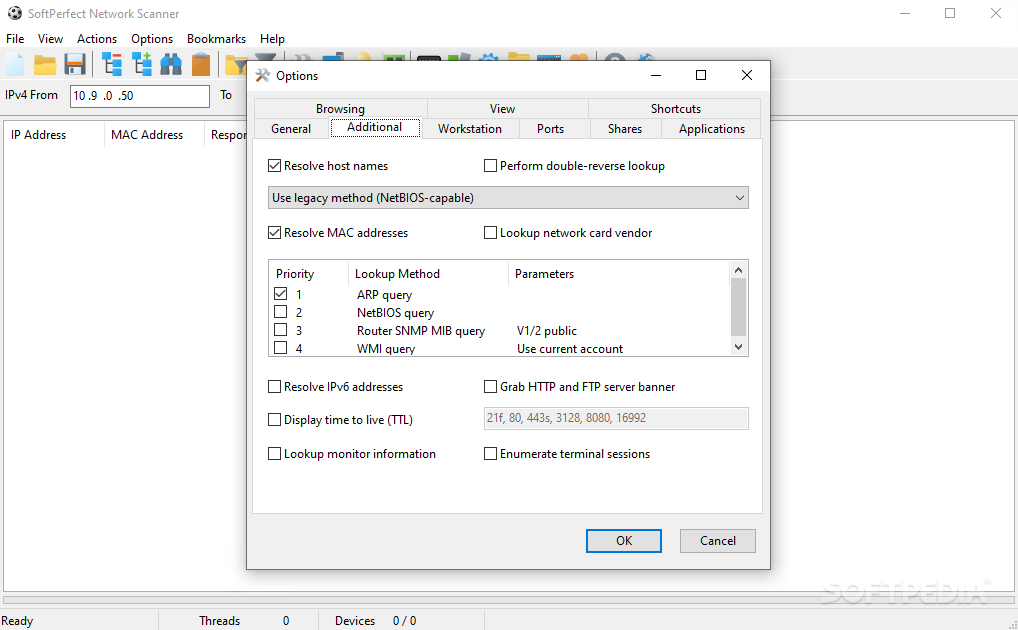This screenshot has width=1018, height=630.
Task: Select the Additional tab
Action: [x=375, y=127]
